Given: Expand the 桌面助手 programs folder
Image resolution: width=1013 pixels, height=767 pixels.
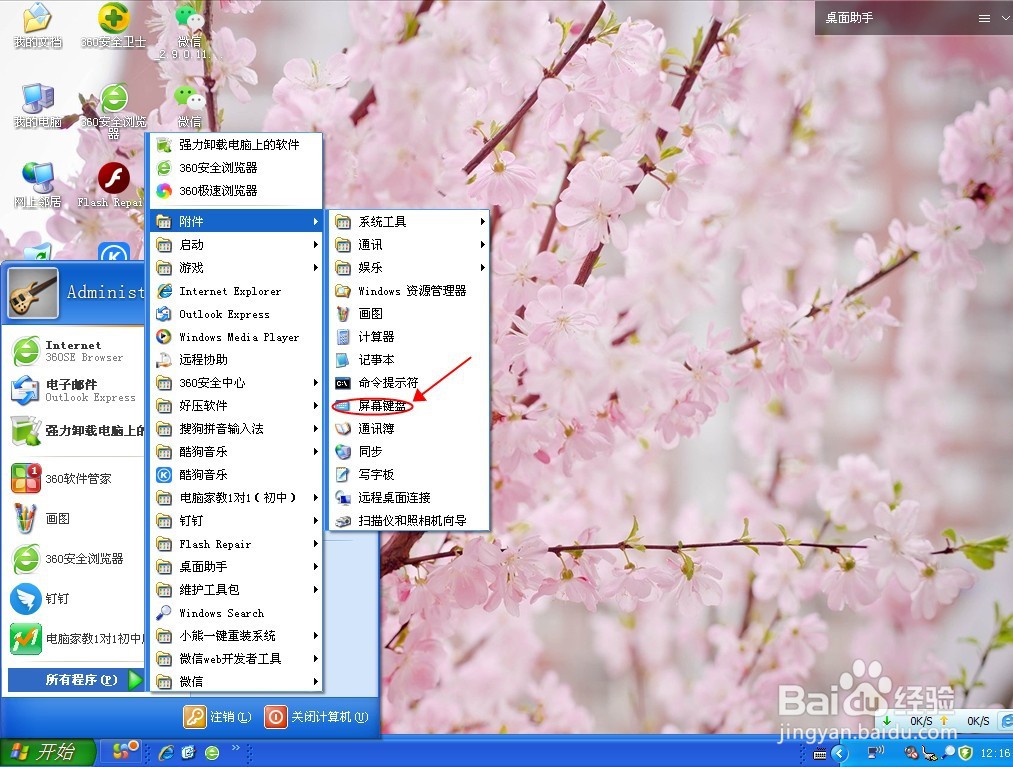Looking at the screenshot, I should coord(236,567).
